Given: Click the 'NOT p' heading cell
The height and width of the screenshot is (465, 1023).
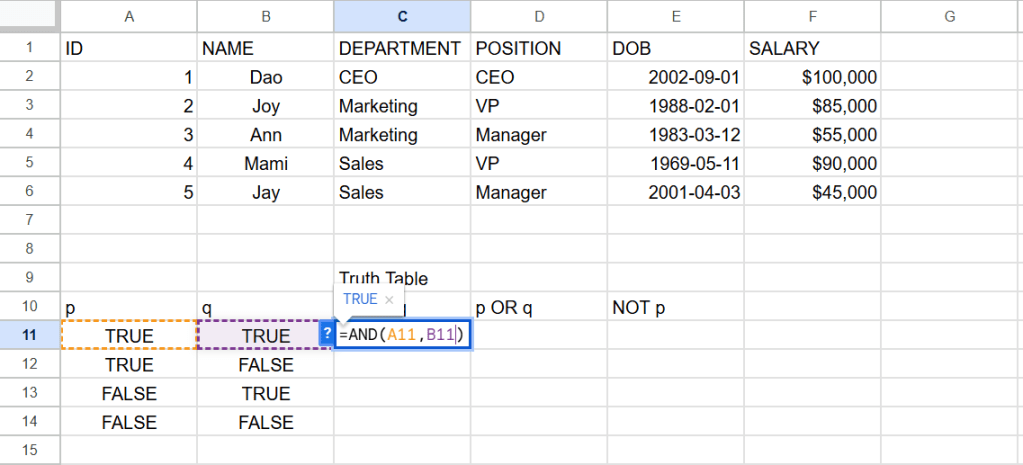Looking at the screenshot, I should coord(675,307).
